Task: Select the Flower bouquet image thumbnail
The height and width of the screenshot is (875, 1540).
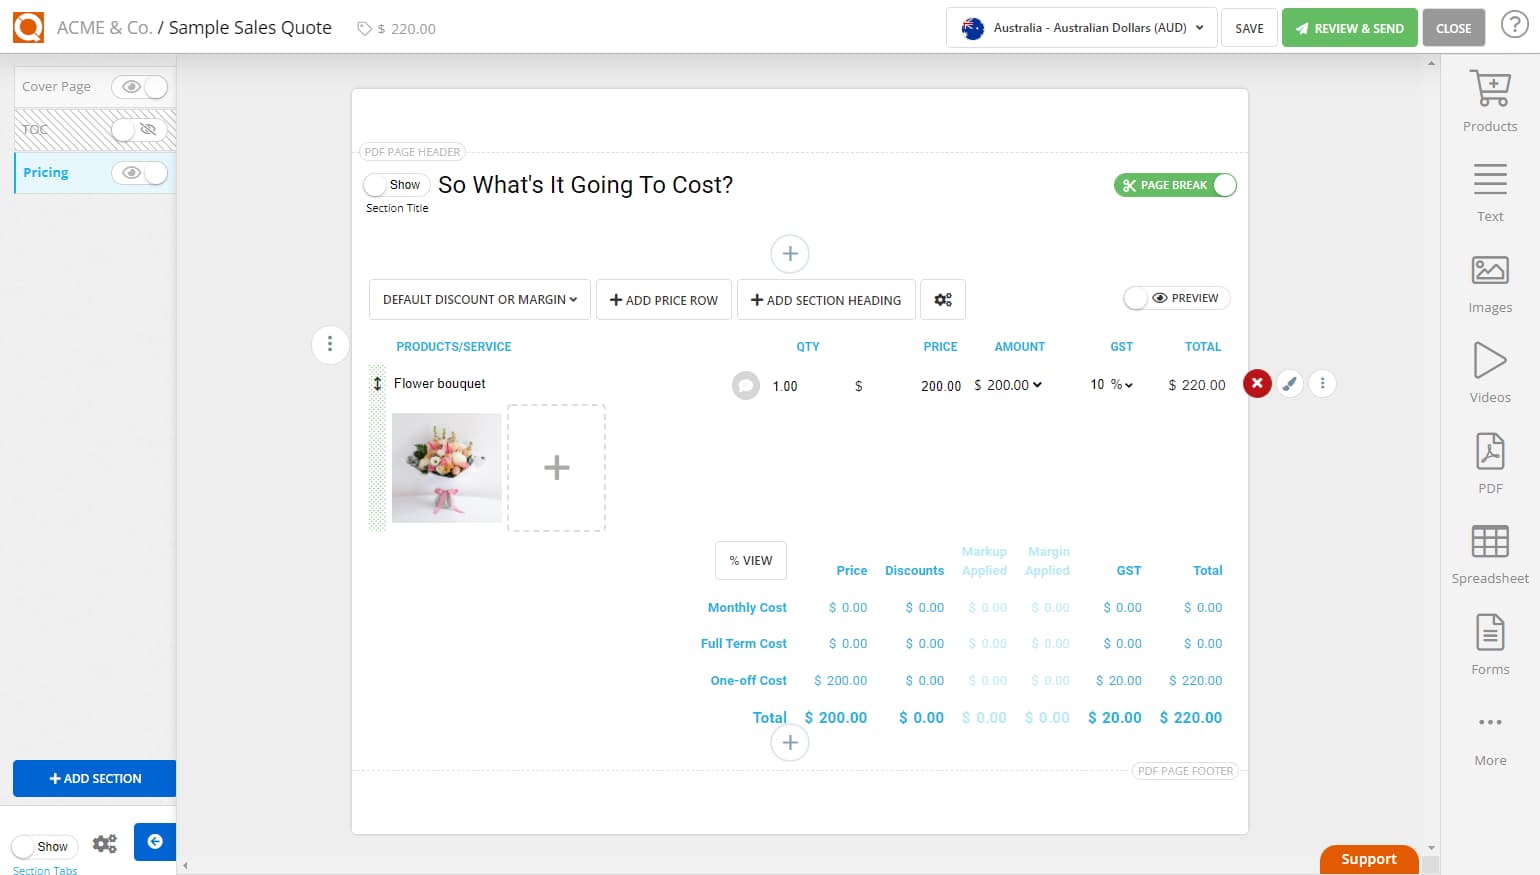Action: tap(446, 467)
